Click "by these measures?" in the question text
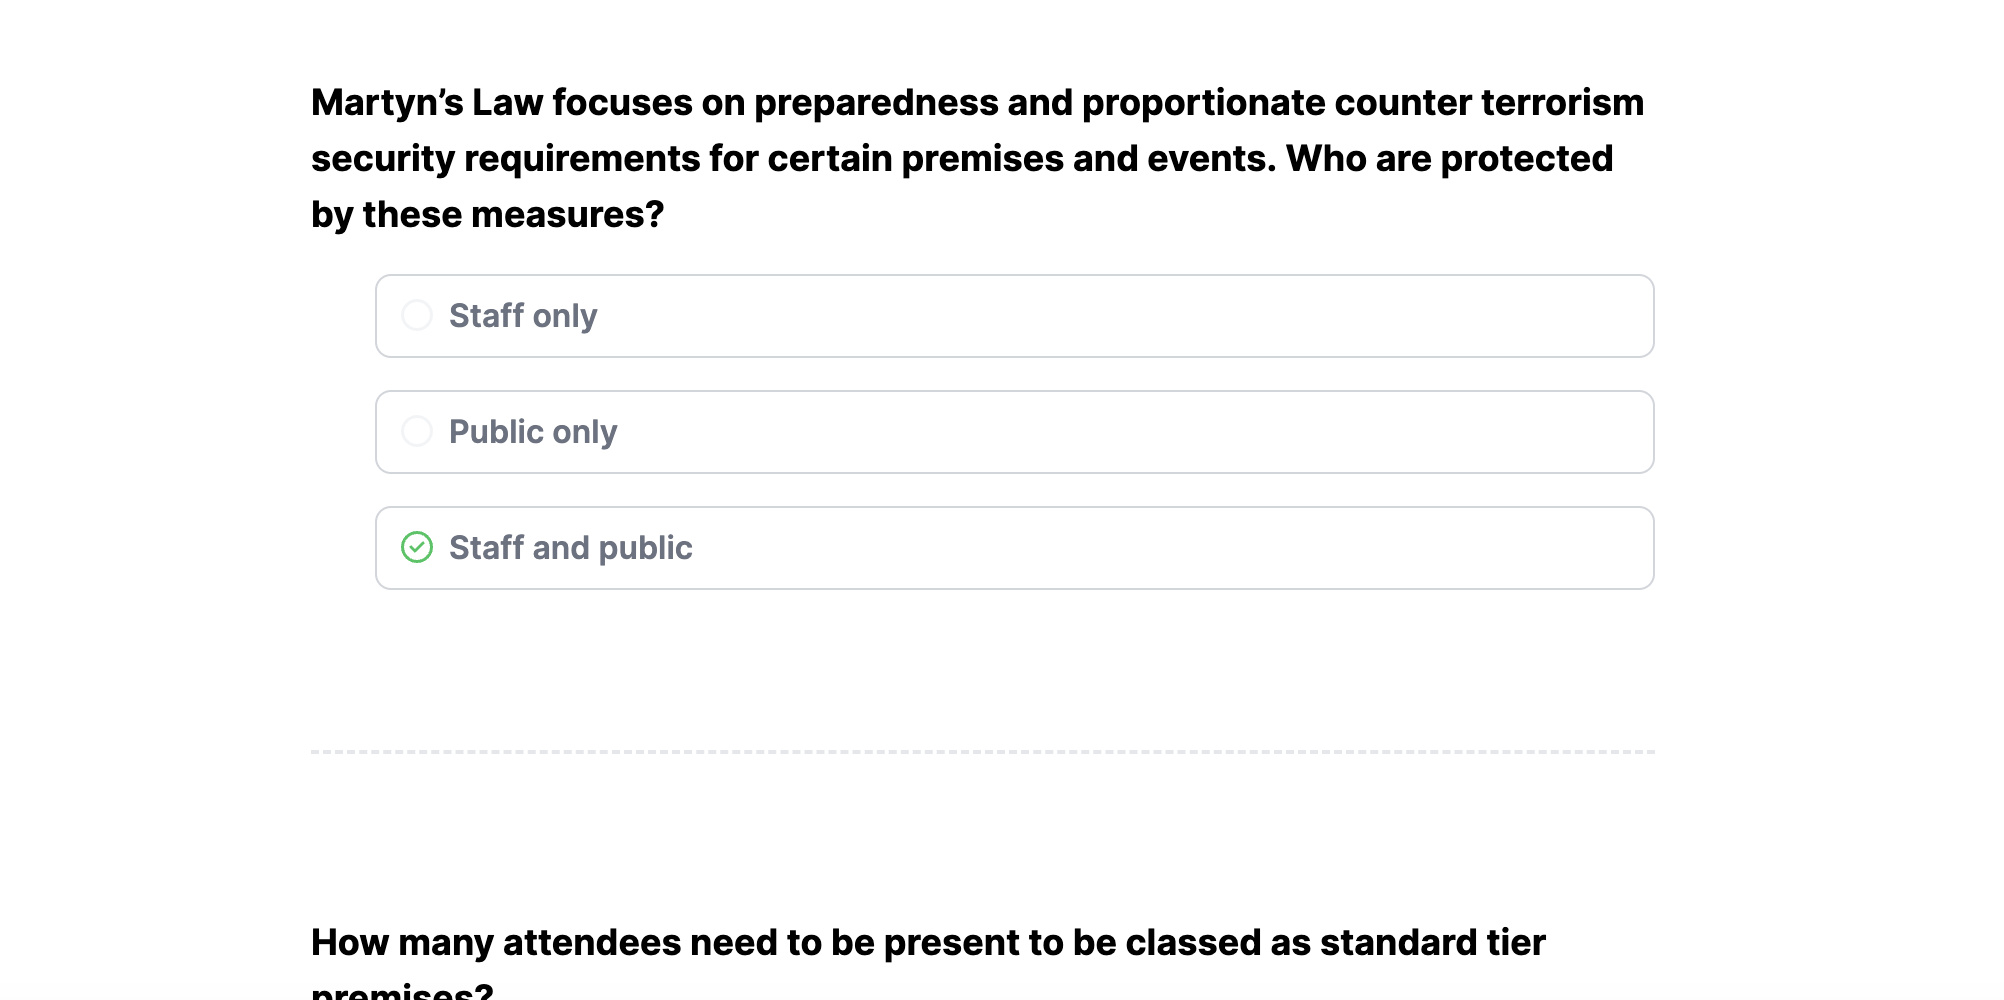Screen dimensions: 2004x1000 click(487, 215)
